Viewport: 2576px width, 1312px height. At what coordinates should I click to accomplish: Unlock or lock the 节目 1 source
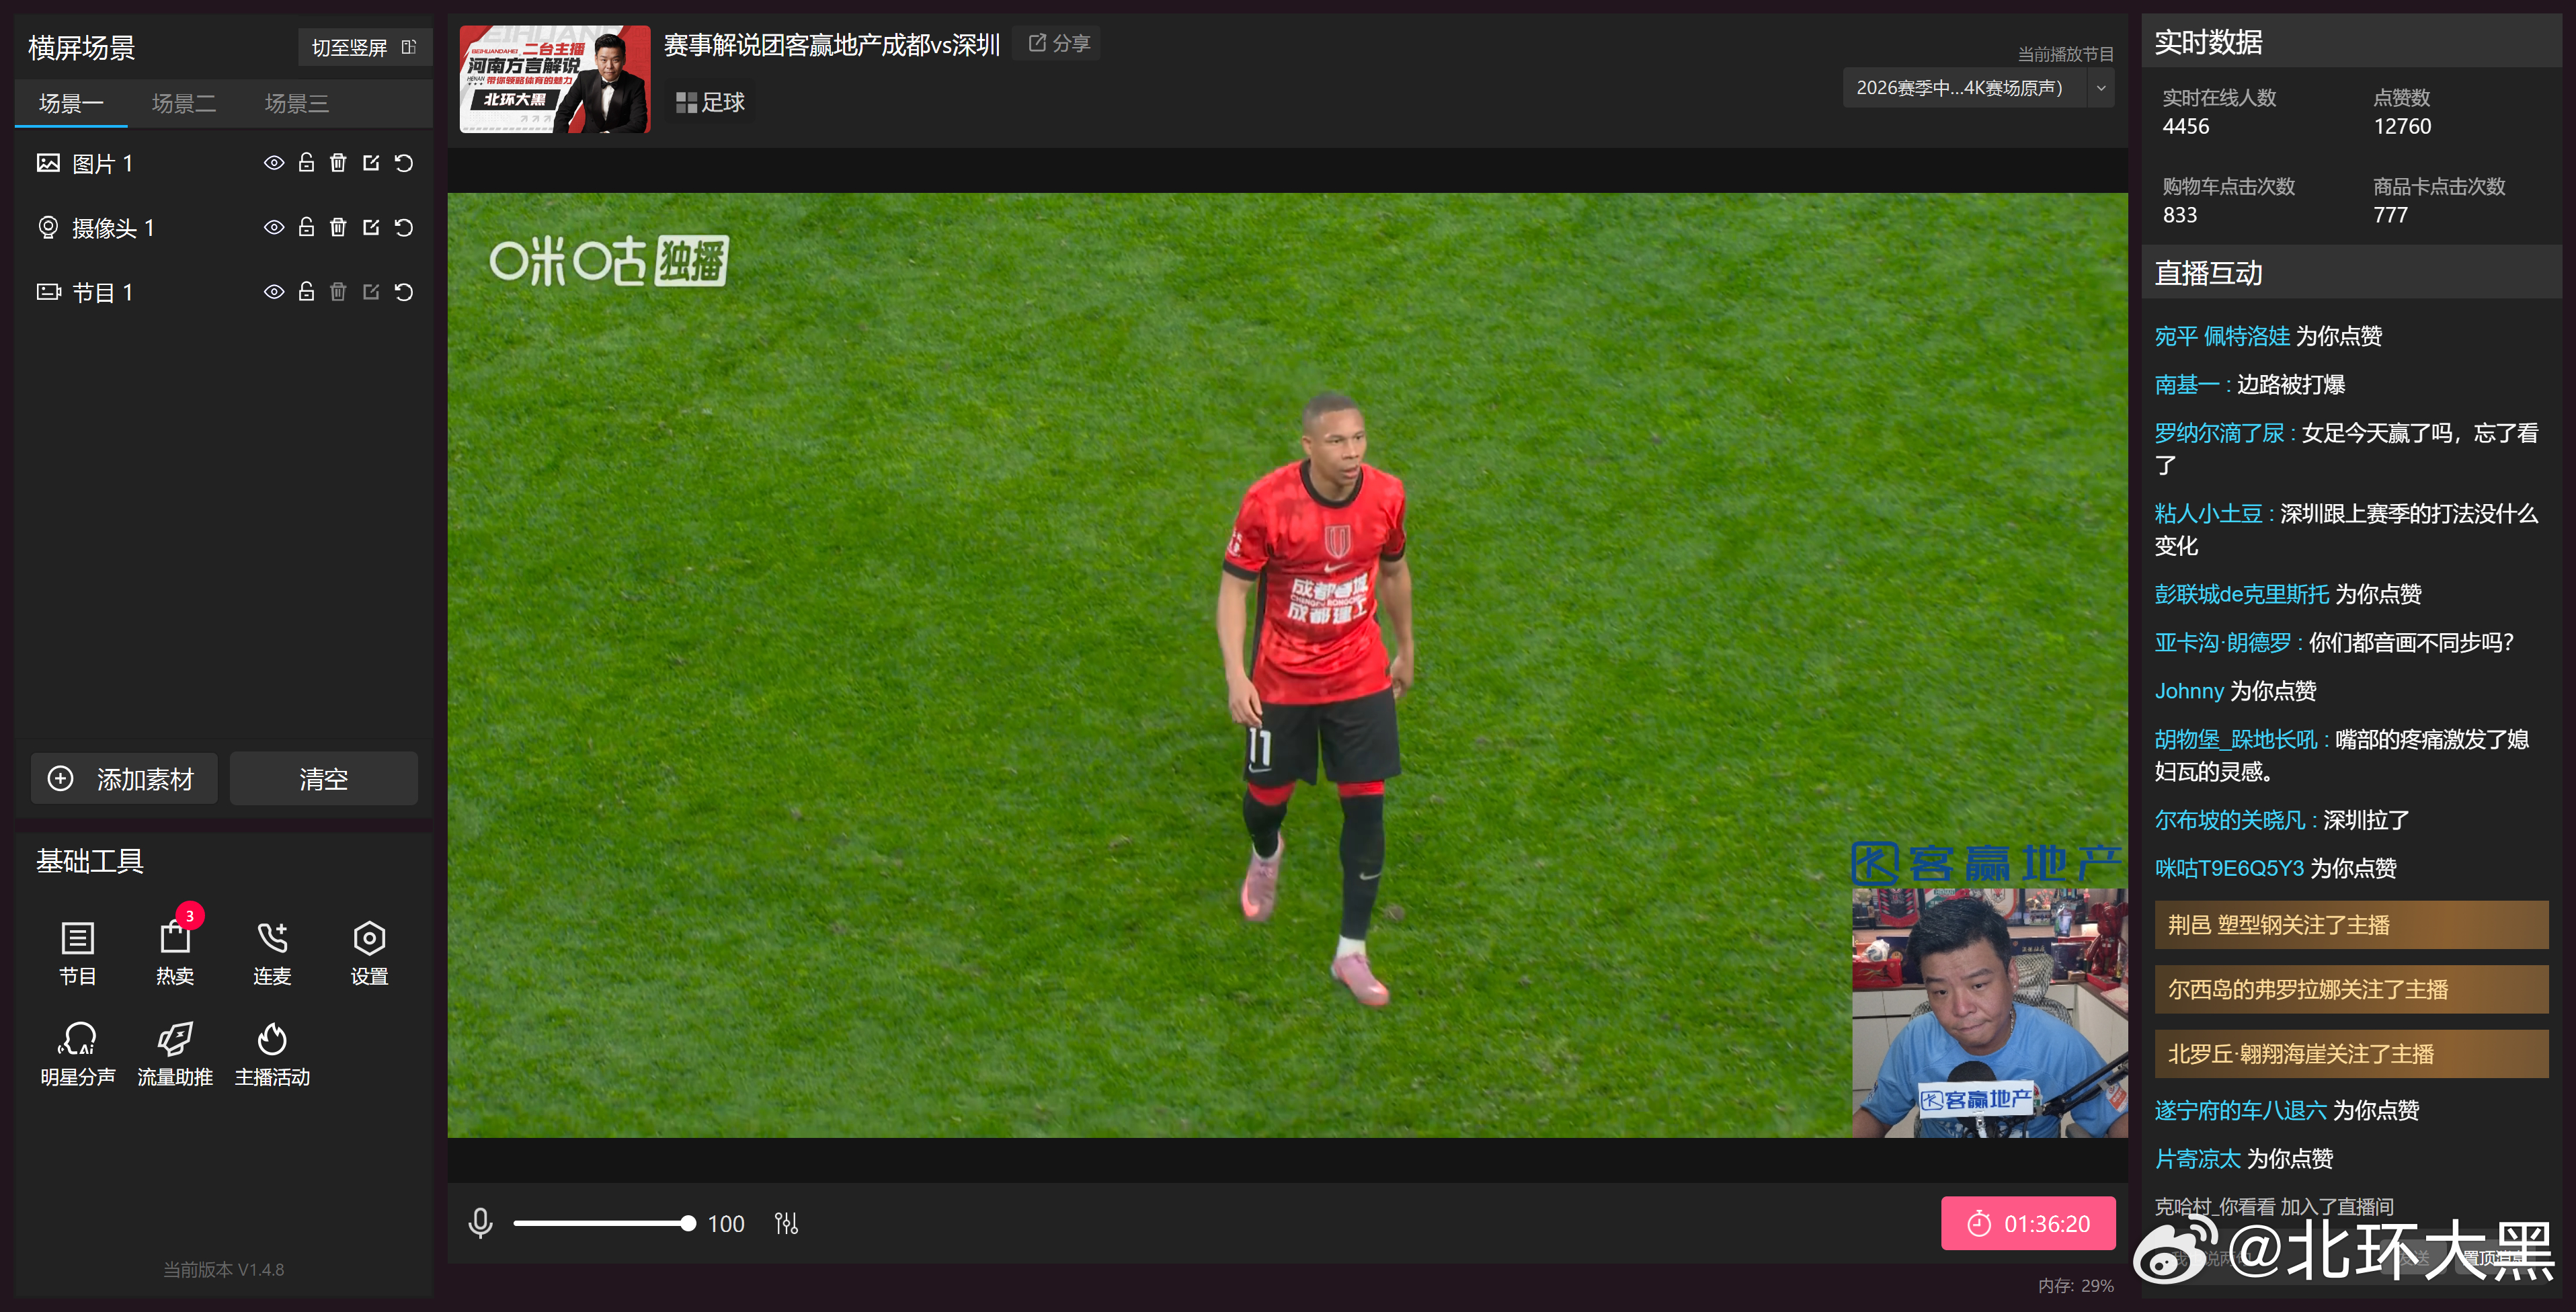tap(306, 292)
